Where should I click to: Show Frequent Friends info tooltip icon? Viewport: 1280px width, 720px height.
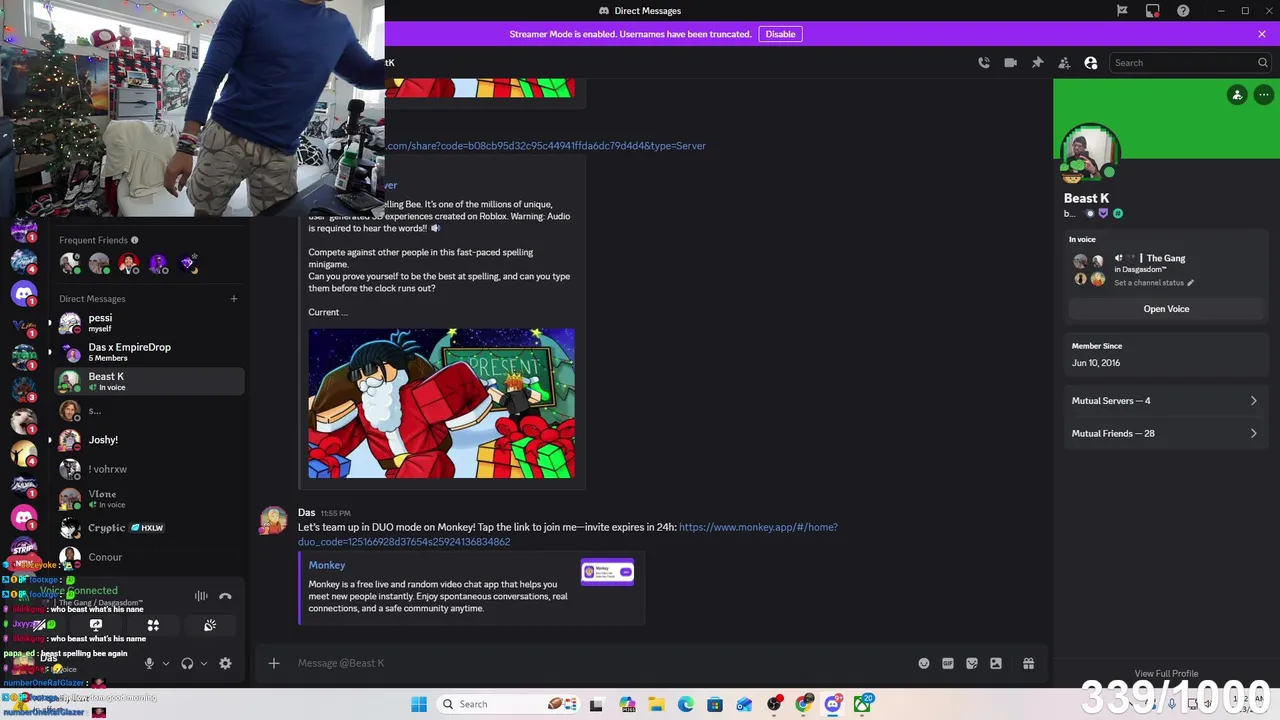tap(135, 240)
